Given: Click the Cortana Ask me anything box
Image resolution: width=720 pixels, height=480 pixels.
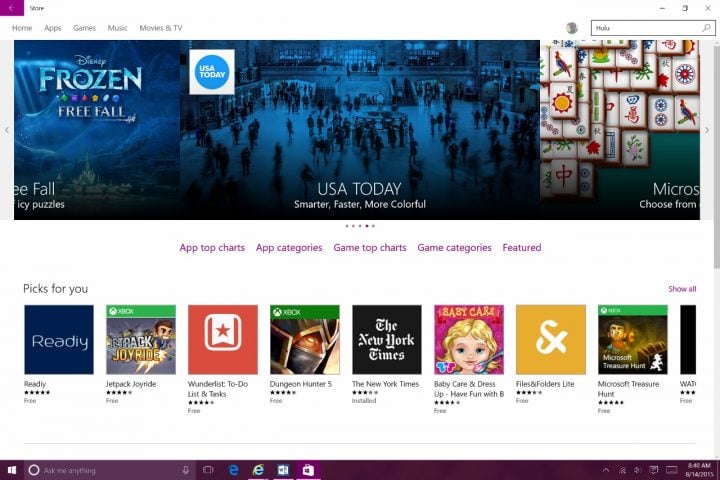Looking at the screenshot, I should [110, 470].
